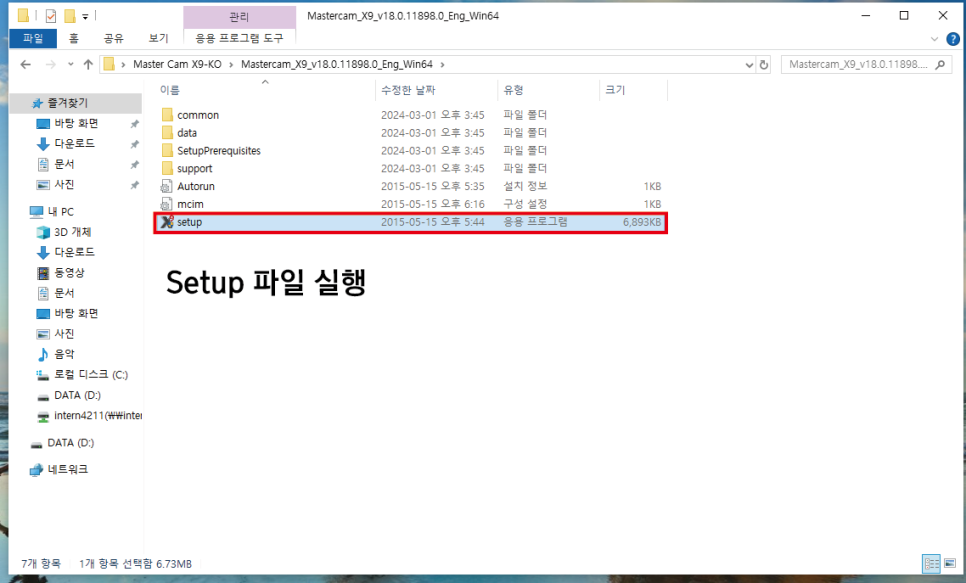Open the 파일 menu tab
966x583 pixels.
[x=33, y=38]
